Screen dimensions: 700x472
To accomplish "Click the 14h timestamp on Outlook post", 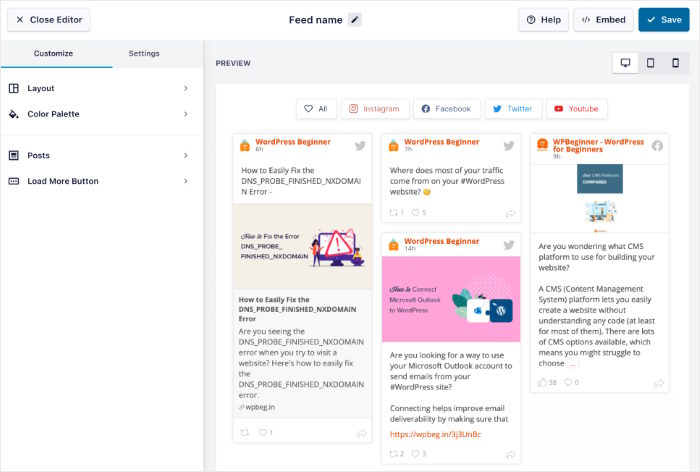I will 410,248.
